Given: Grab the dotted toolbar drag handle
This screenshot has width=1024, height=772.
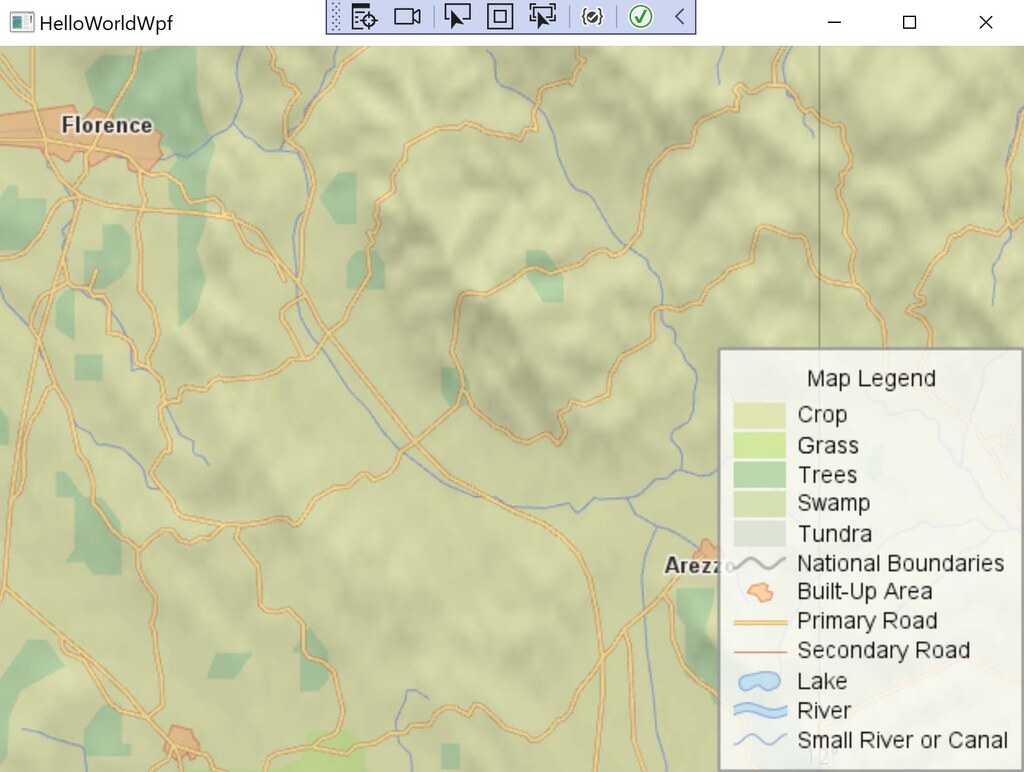Looking at the screenshot, I should click(336, 17).
